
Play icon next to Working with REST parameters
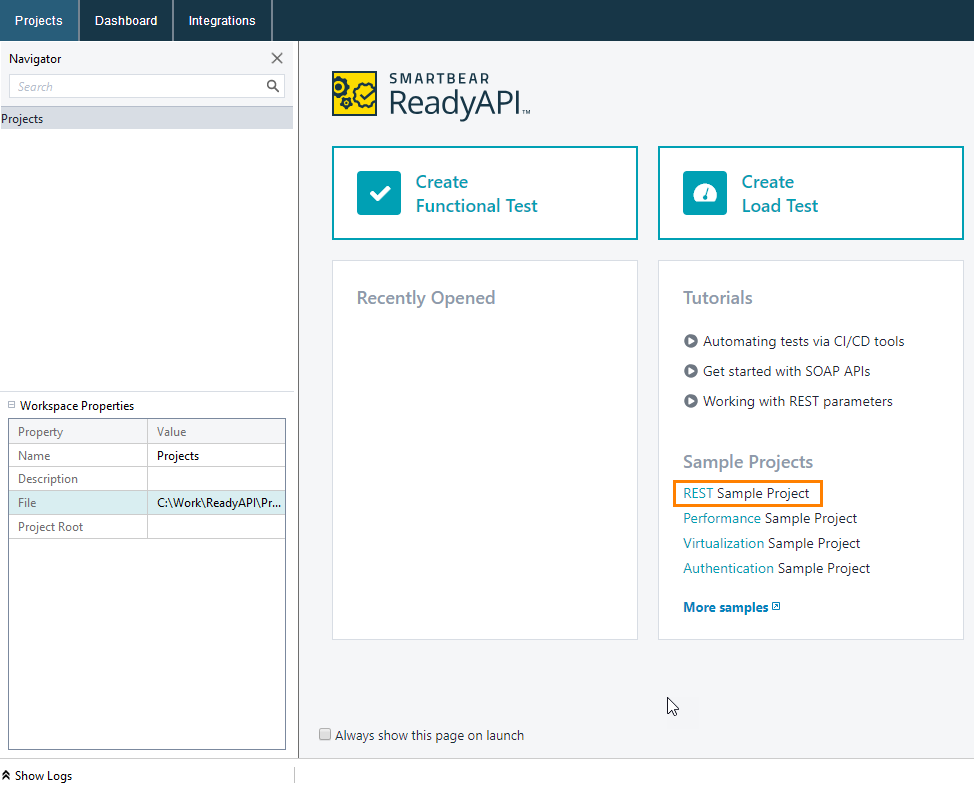691,401
